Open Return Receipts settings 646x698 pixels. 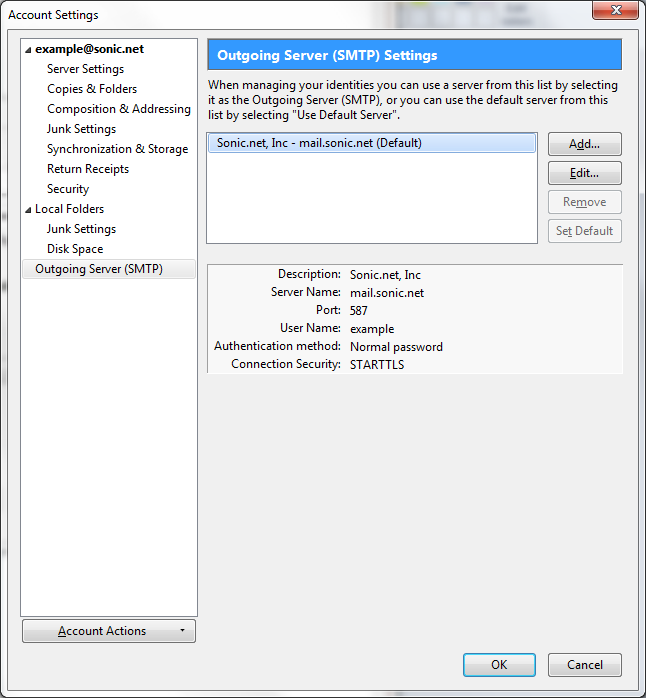tap(88, 169)
